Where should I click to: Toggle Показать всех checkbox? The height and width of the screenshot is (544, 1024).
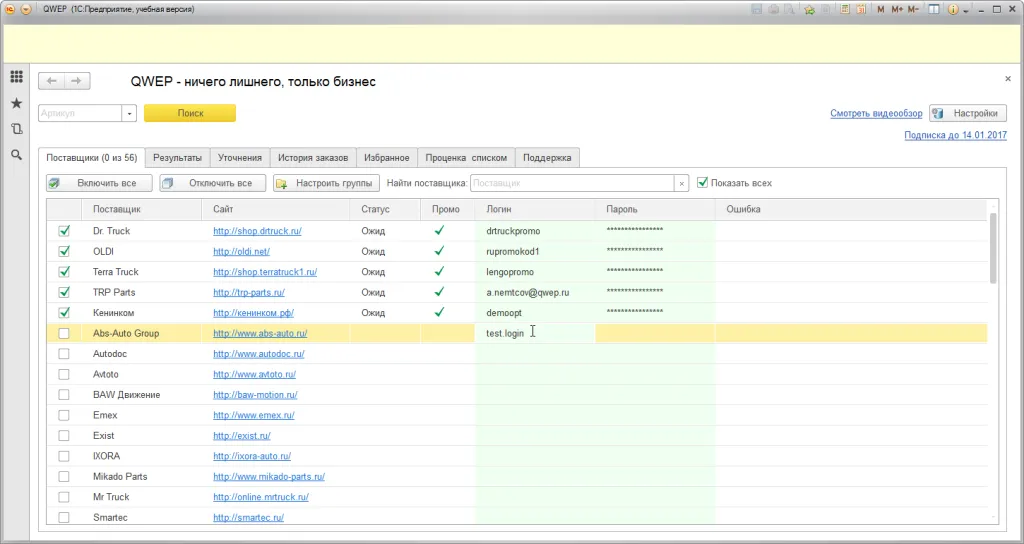703,183
